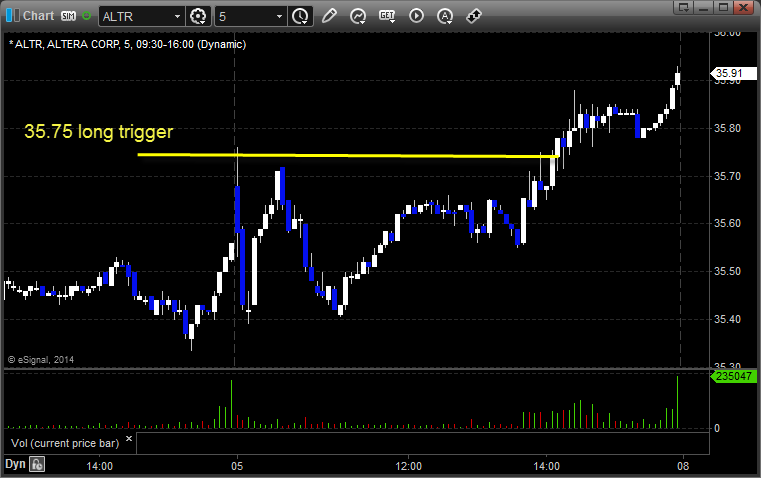The width and height of the screenshot is (761, 478).
Task: Open the studies chart icon menu
Action: (358, 16)
